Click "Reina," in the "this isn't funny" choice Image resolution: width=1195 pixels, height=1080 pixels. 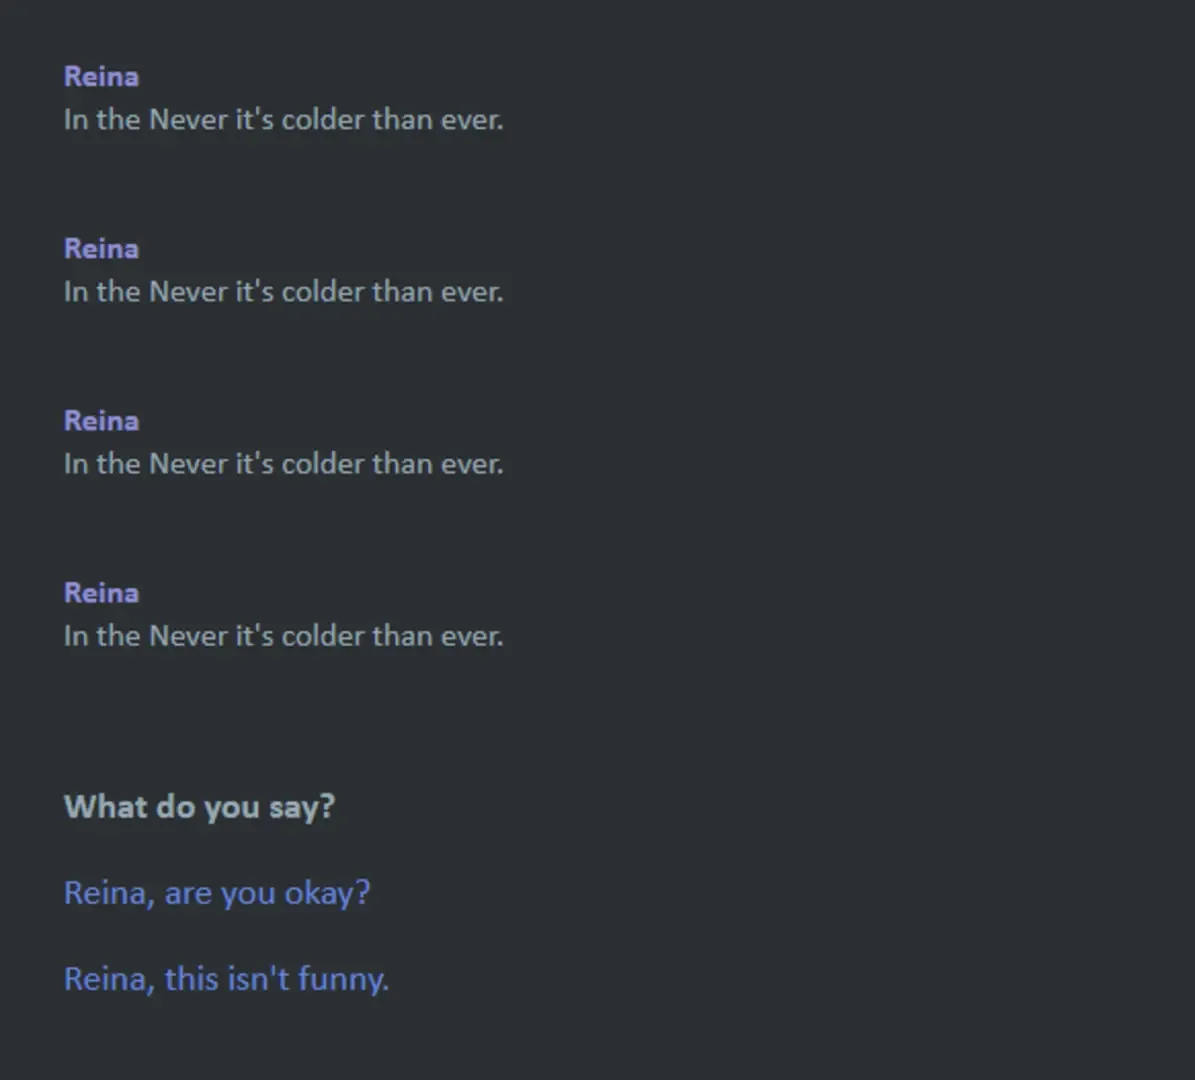pos(109,978)
